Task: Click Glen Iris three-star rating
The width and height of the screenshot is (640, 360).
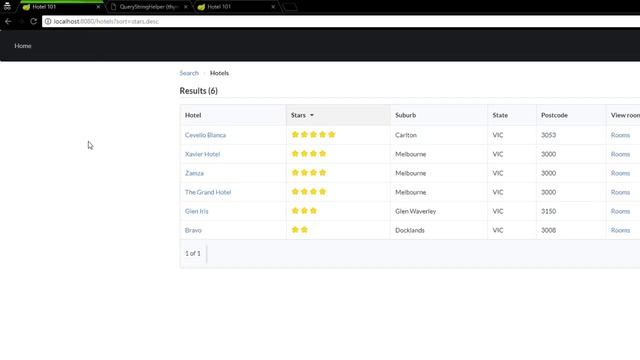Action: click(x=304, y=211)
